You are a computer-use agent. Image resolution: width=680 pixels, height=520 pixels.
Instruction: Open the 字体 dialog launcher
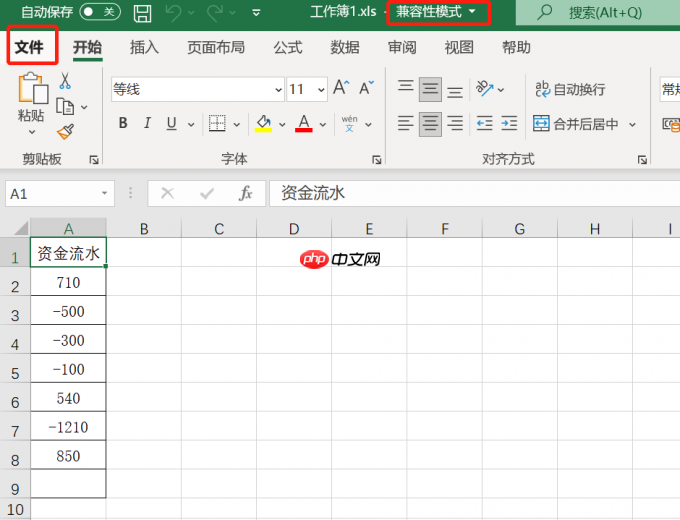pyautogui.click(x=376, y=160)
